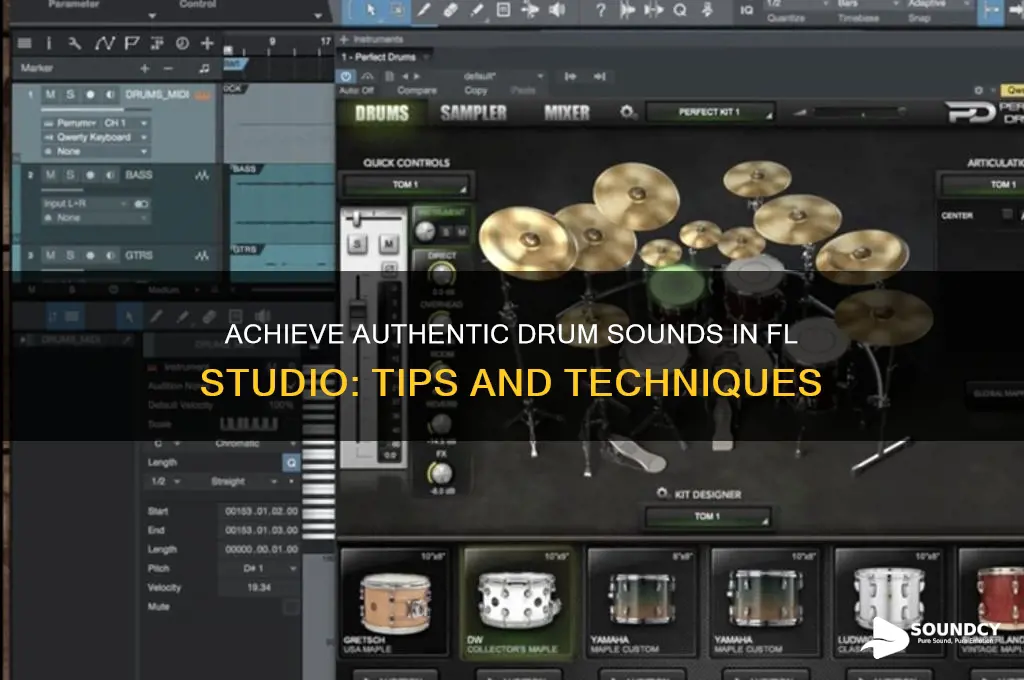Viewport: 1024px width, 680px height.
Task: Switch to the SAMPLER tab
Action: 473,113
